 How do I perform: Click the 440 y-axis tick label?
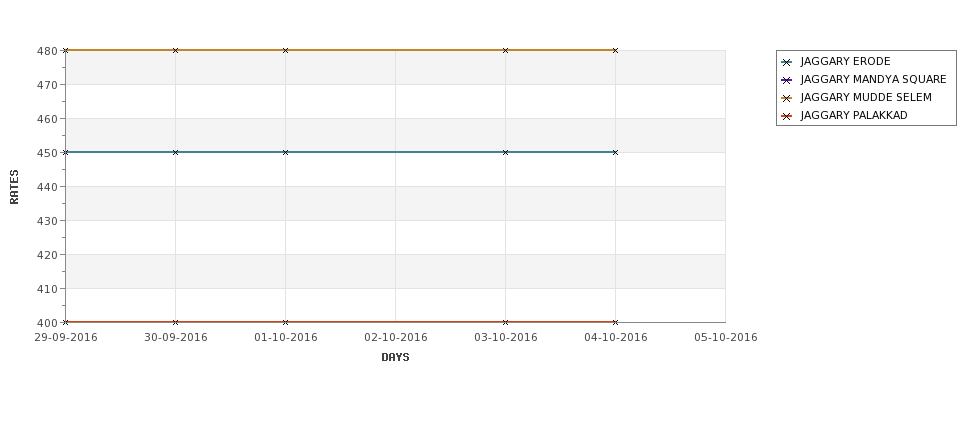tap(47, 187)
